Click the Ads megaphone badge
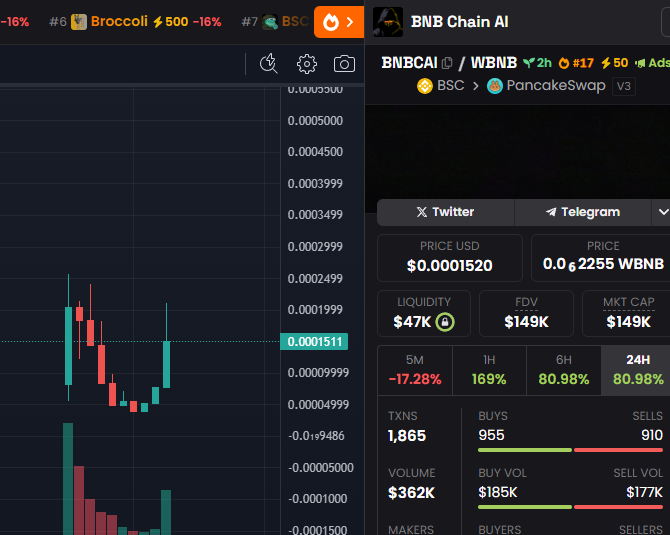670x535 pixels. (652, 63)
